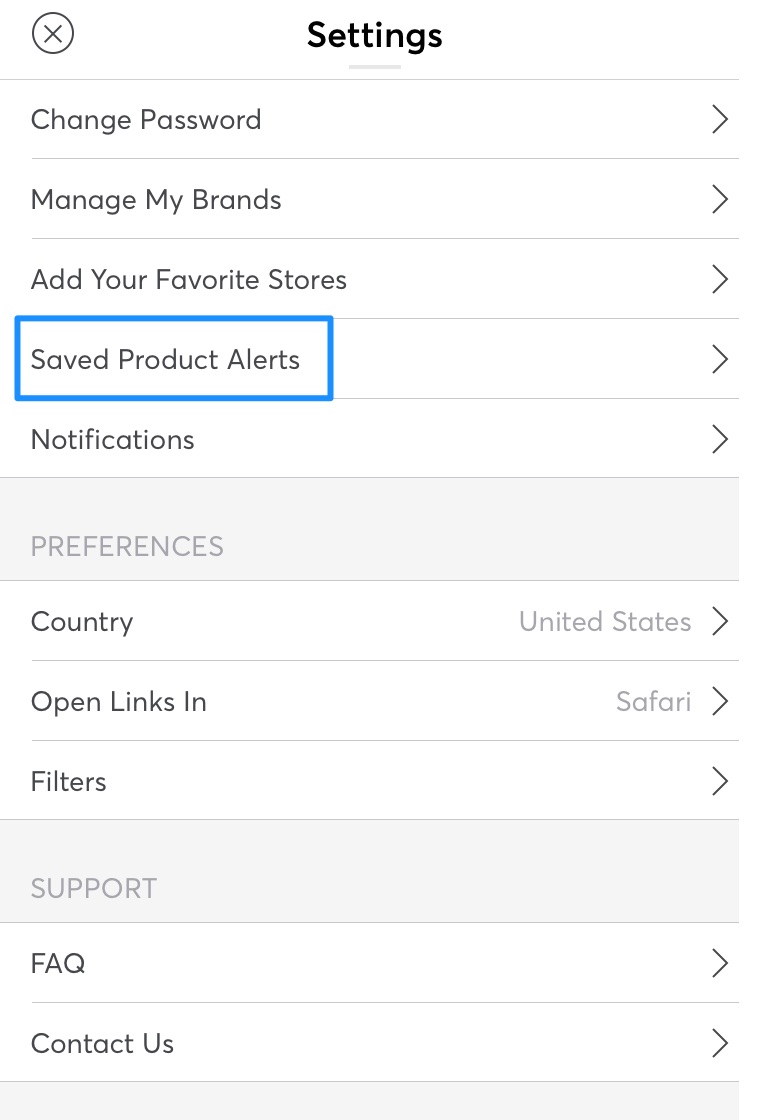The image size is (780, 1120).
Task: Open Manage My Brands
Action: click(x=369, y=199)
